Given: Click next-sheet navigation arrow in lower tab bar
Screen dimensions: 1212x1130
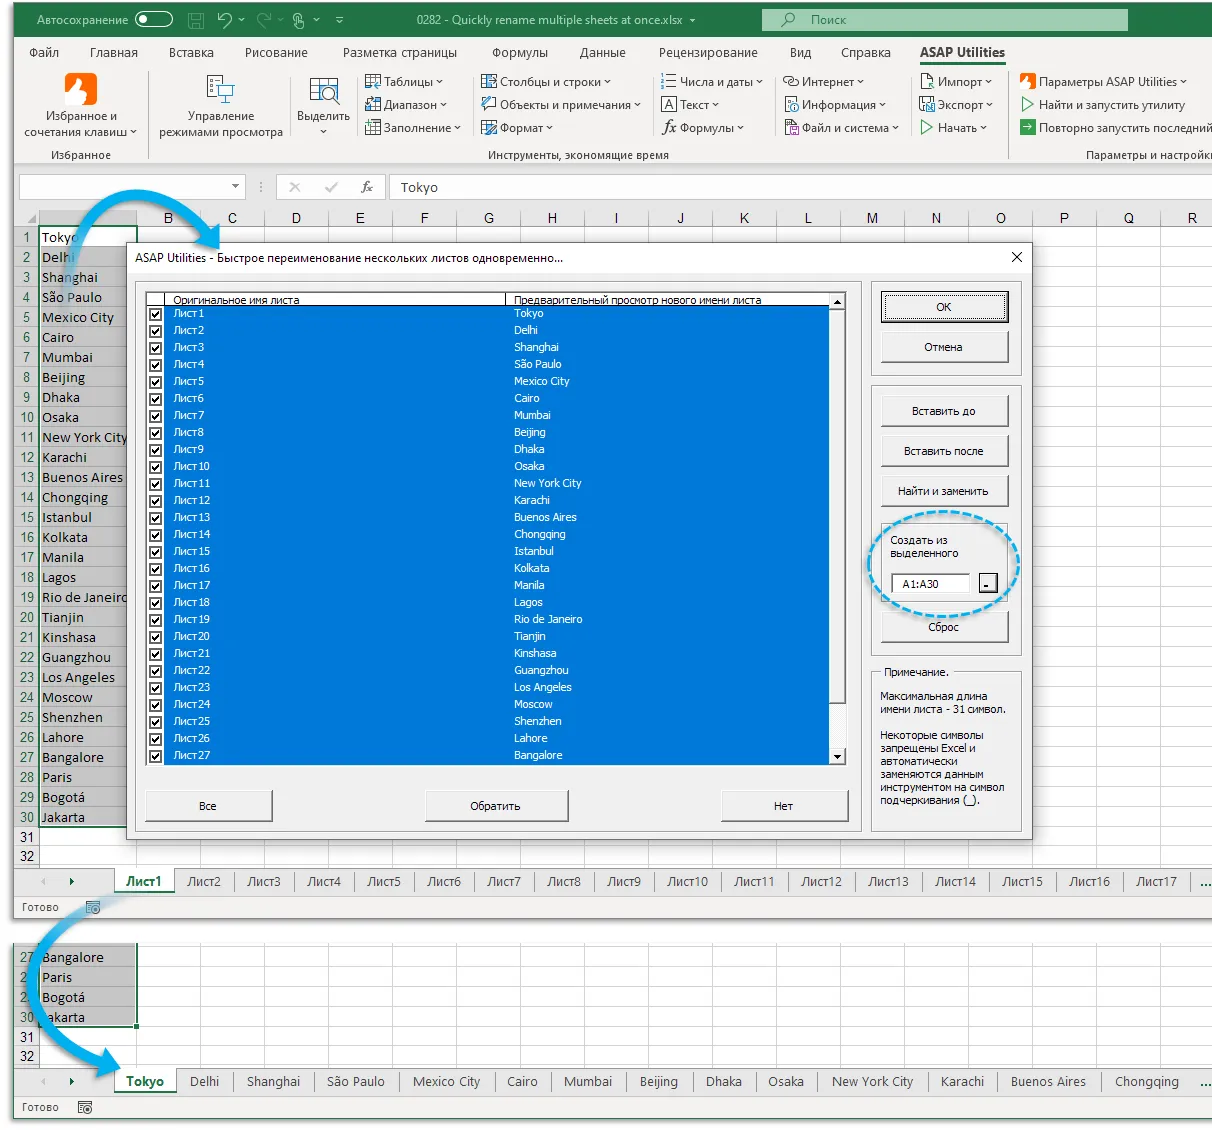Looking at the screenshot, I should 71,1082.
